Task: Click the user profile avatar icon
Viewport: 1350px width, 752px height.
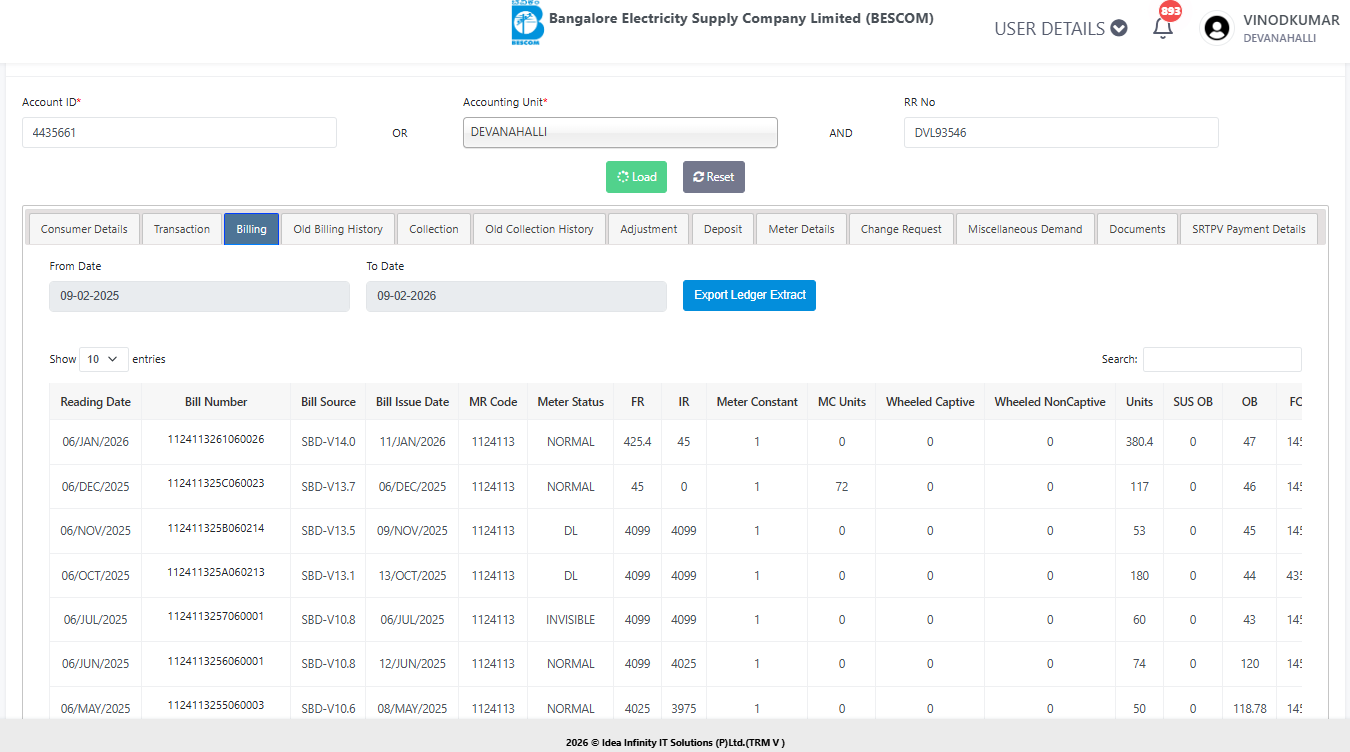Action: 1216,29
